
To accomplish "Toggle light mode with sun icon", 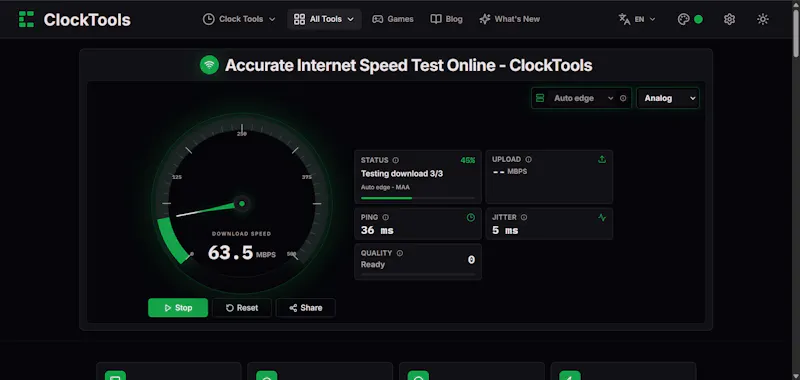I will (x=763, y=19).
